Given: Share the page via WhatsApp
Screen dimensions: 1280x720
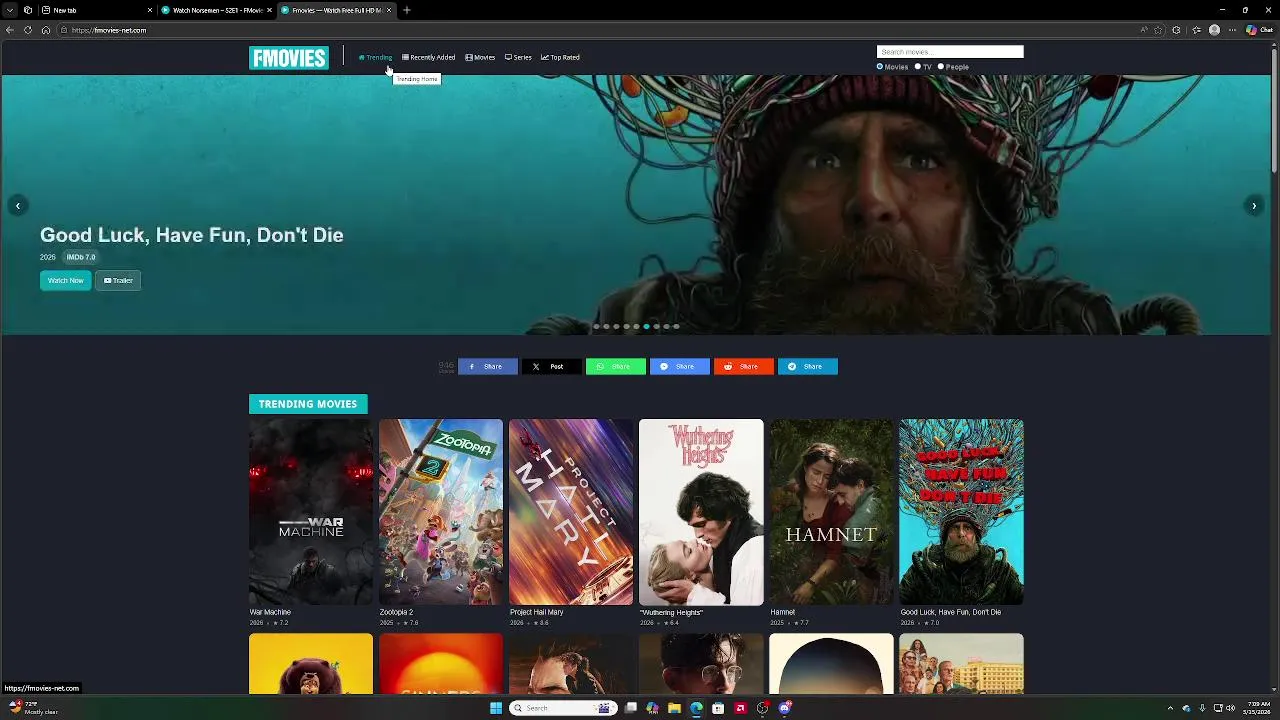Looking at the screenshot, I should click(616, 366).
